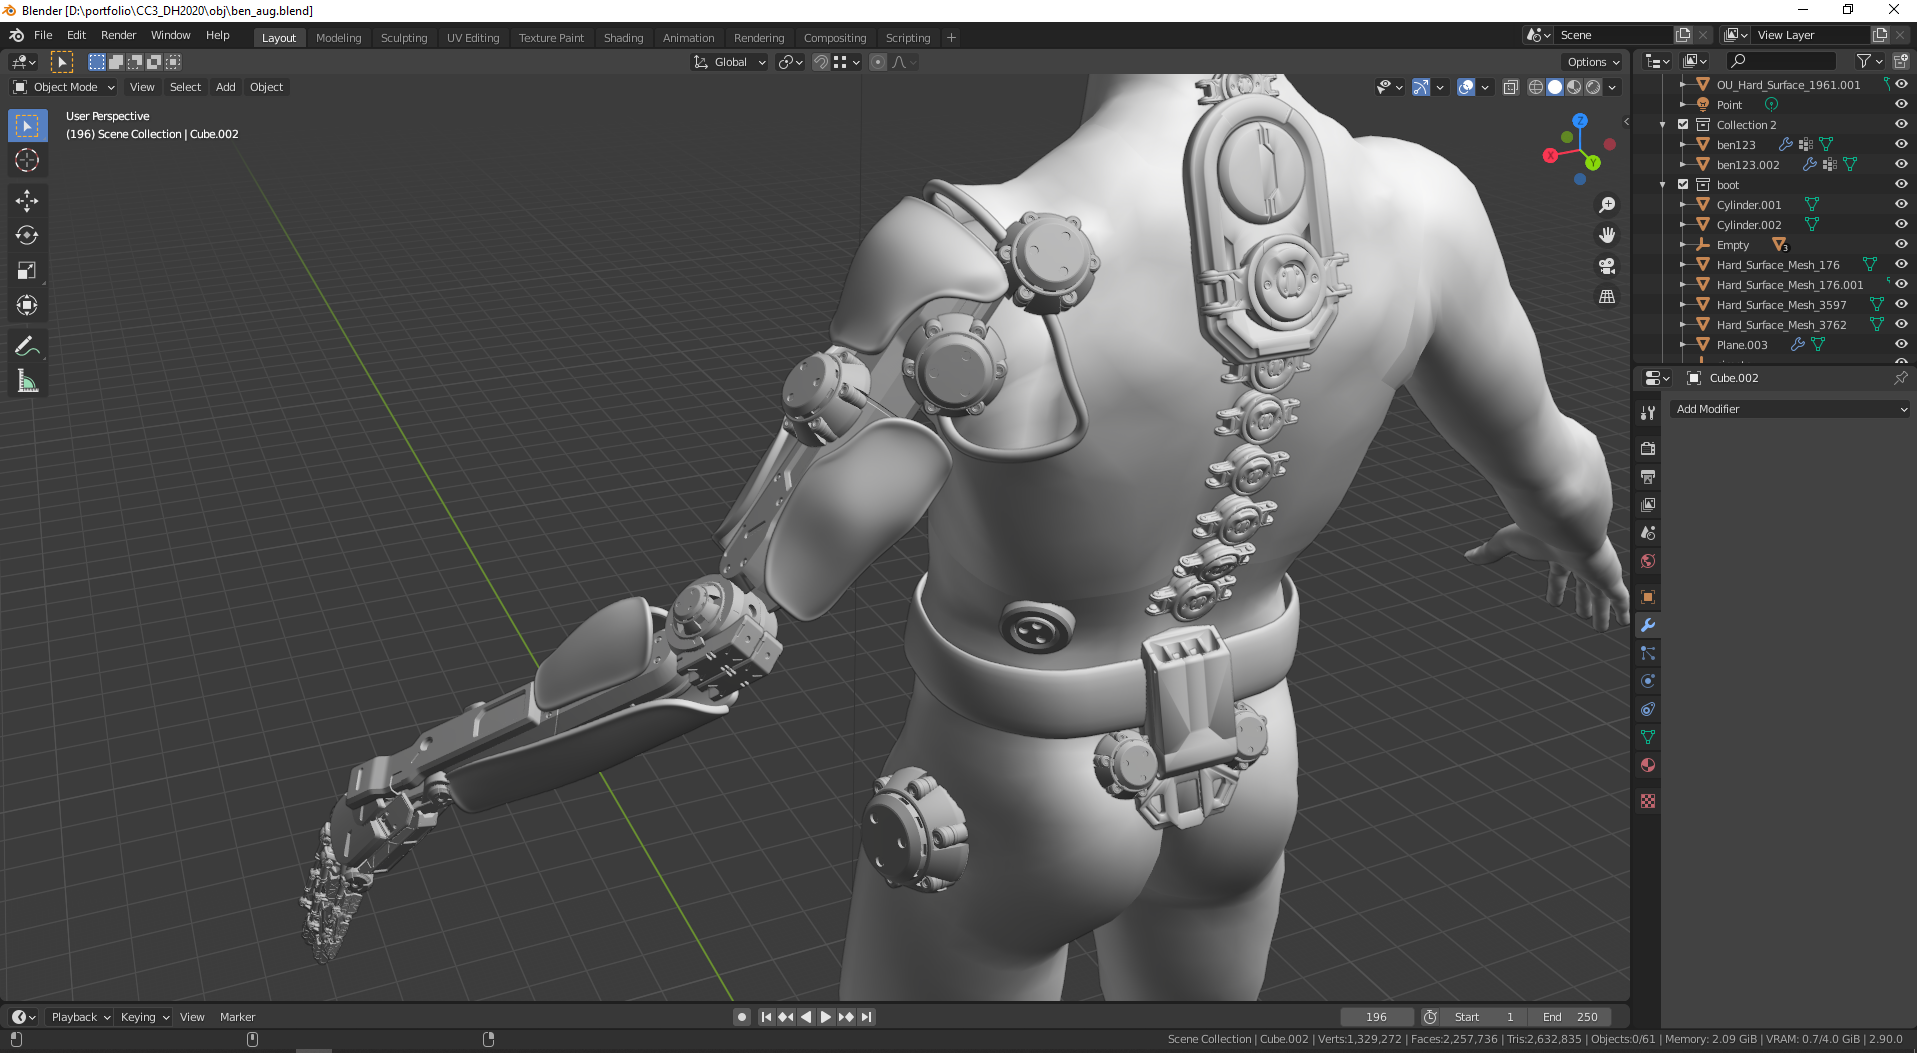Open the Physics properties tab

(x=1648, y=681)
